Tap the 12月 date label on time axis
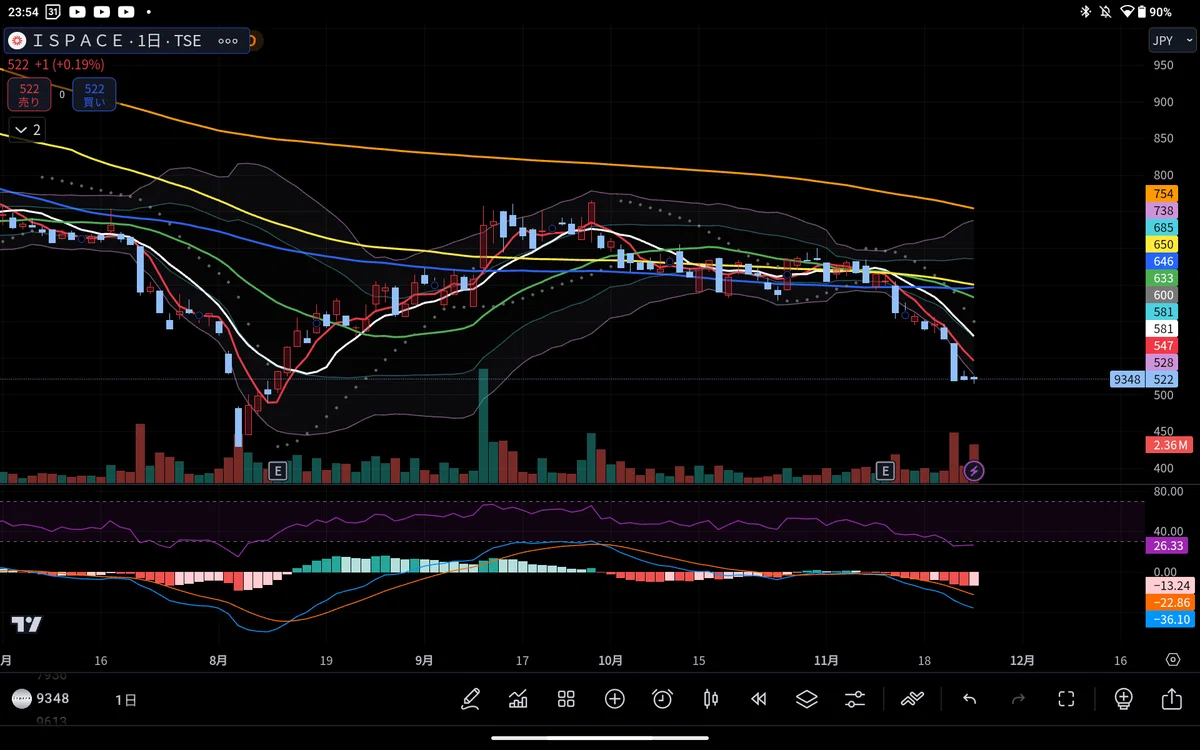 [1022, 660]
